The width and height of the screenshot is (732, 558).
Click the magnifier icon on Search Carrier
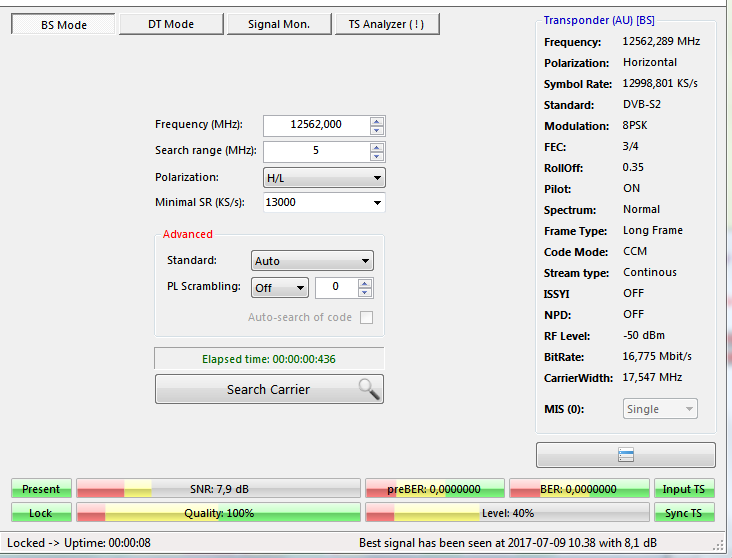click(368, 389)
